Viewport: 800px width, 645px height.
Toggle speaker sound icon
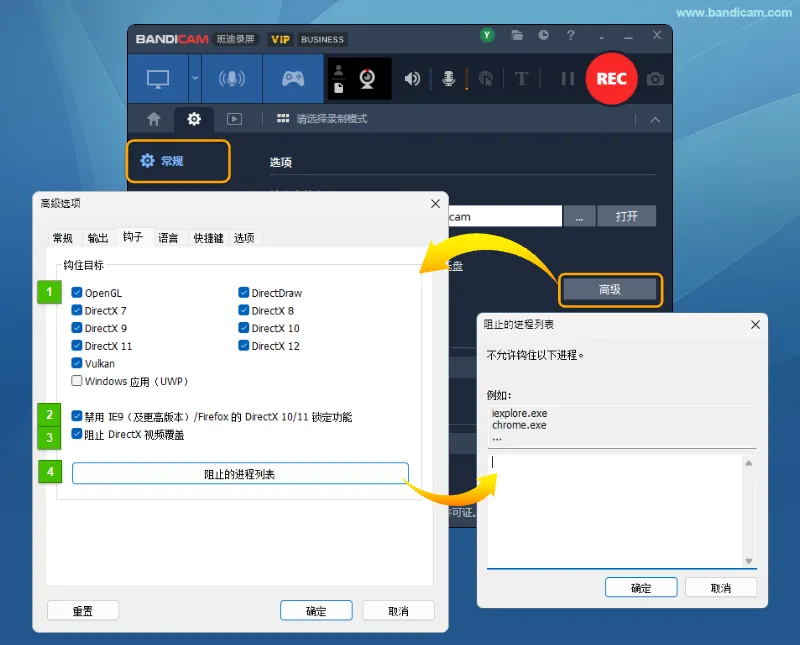pos(412,79)
